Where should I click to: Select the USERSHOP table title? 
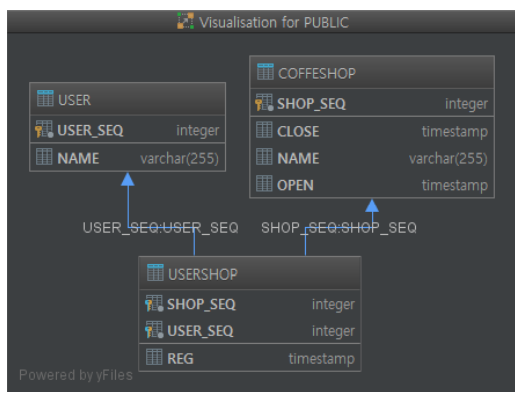203,274
